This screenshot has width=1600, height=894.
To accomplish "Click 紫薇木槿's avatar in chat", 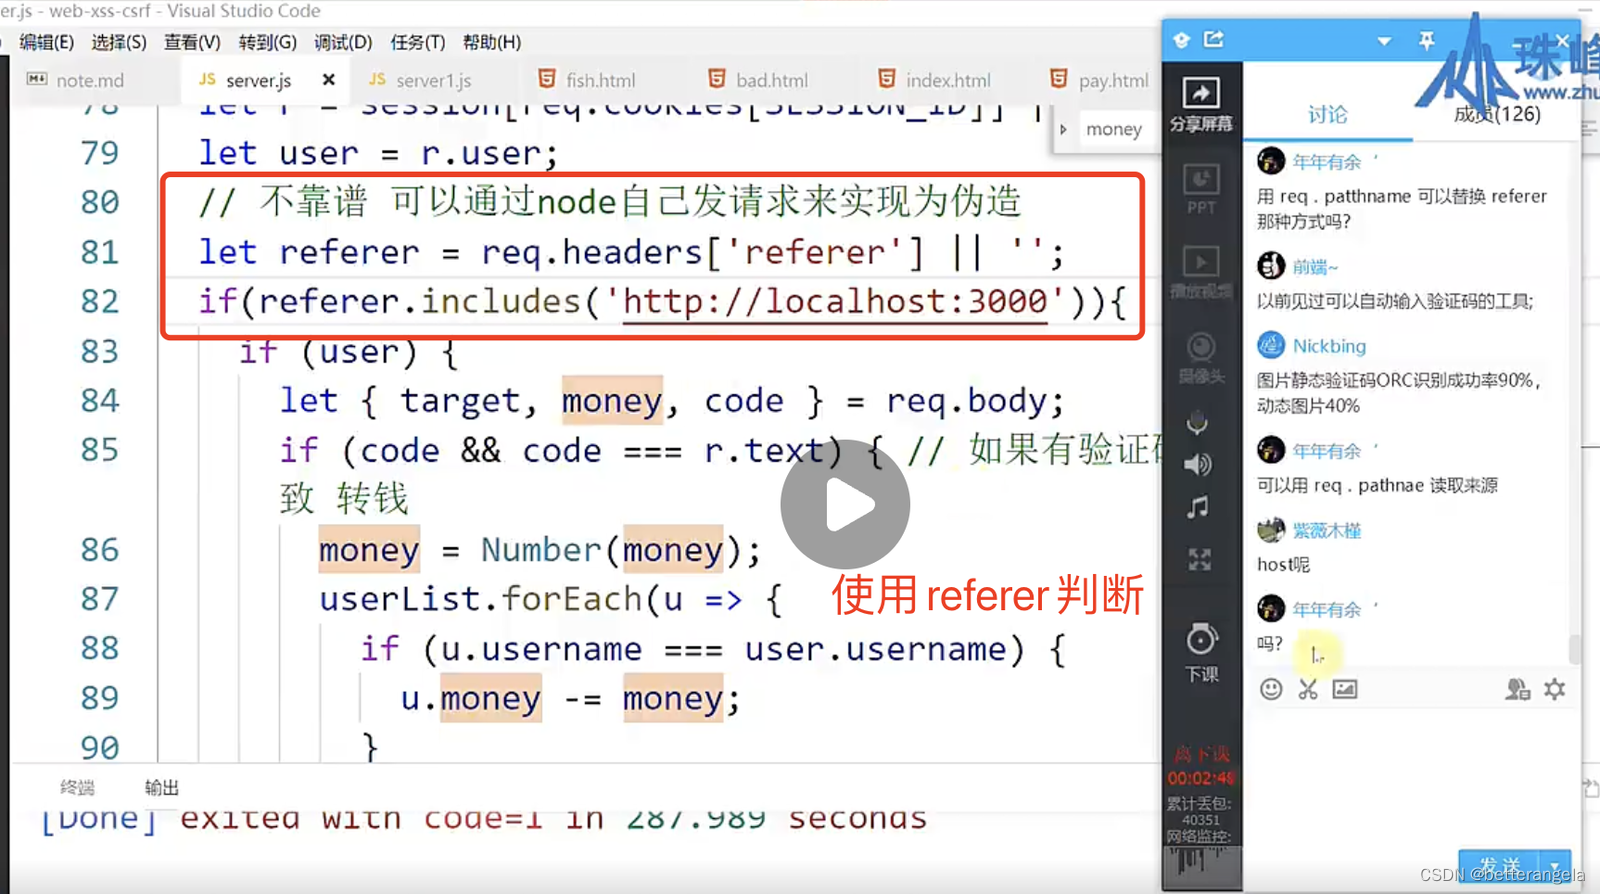I will pyautogui.click(x=1271, y=529).
